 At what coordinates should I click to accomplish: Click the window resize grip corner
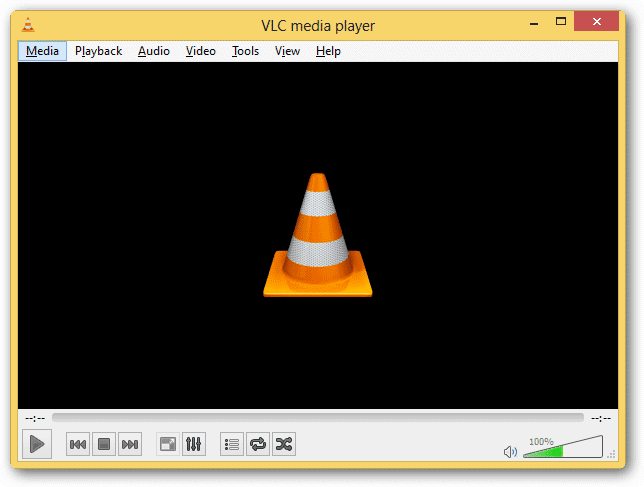pos(612,454)
